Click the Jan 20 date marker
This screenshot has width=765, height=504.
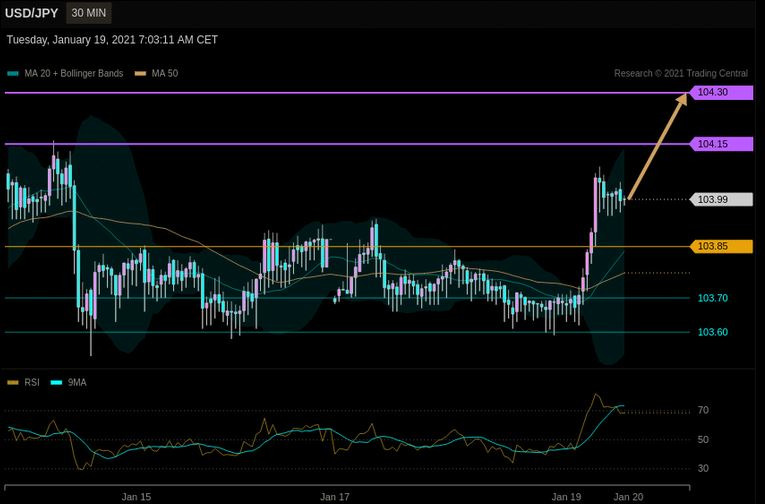click(x=628, y=497)
